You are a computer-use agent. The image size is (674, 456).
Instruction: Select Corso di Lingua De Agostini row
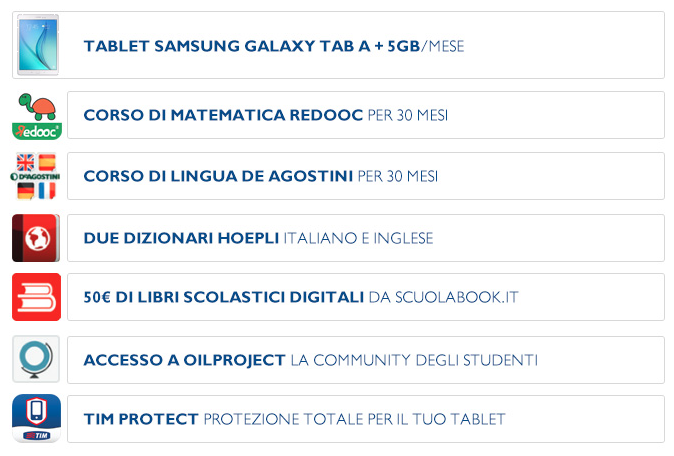tap(366, 176)
